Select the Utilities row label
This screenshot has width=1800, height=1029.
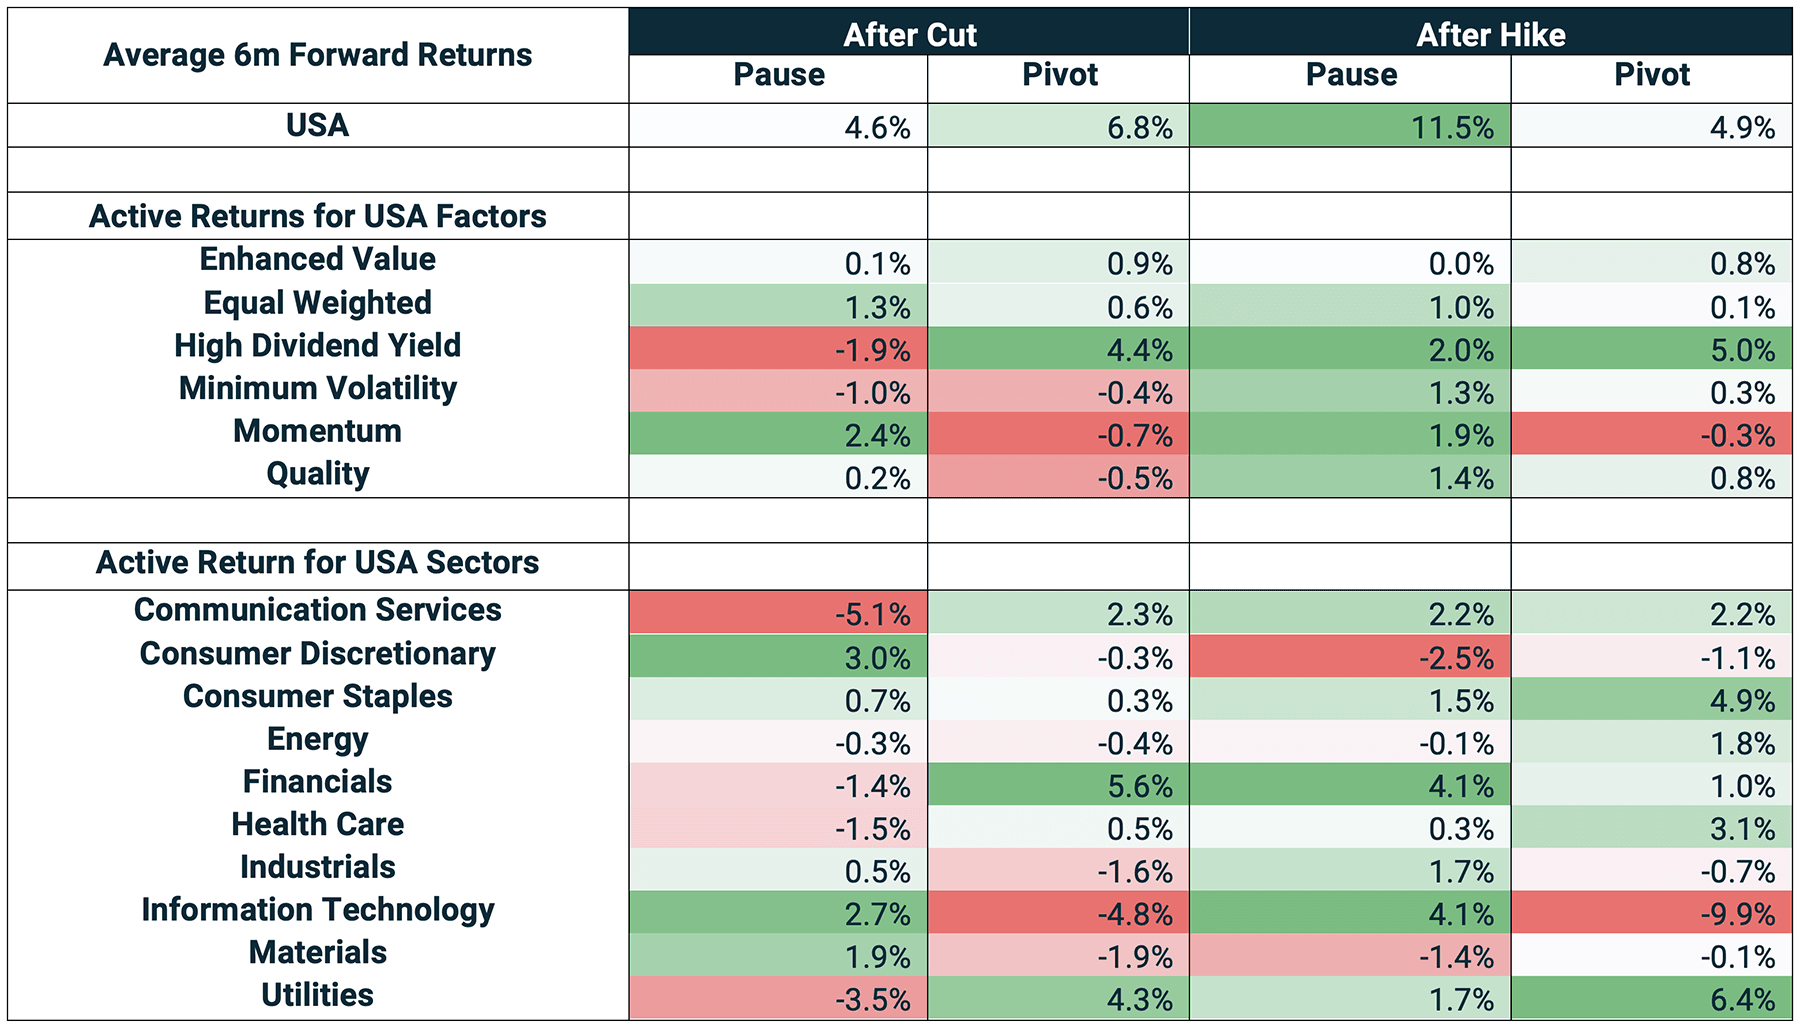tap(318, 996)
